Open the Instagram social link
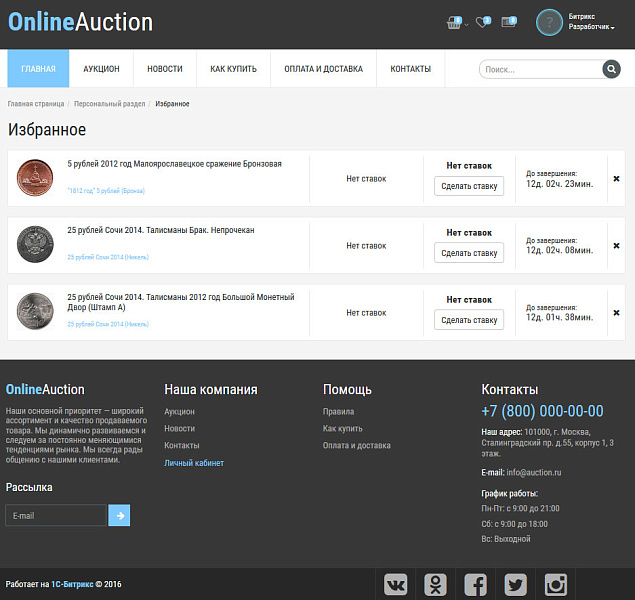Screen dimensions: 635x600 [555, 584]
